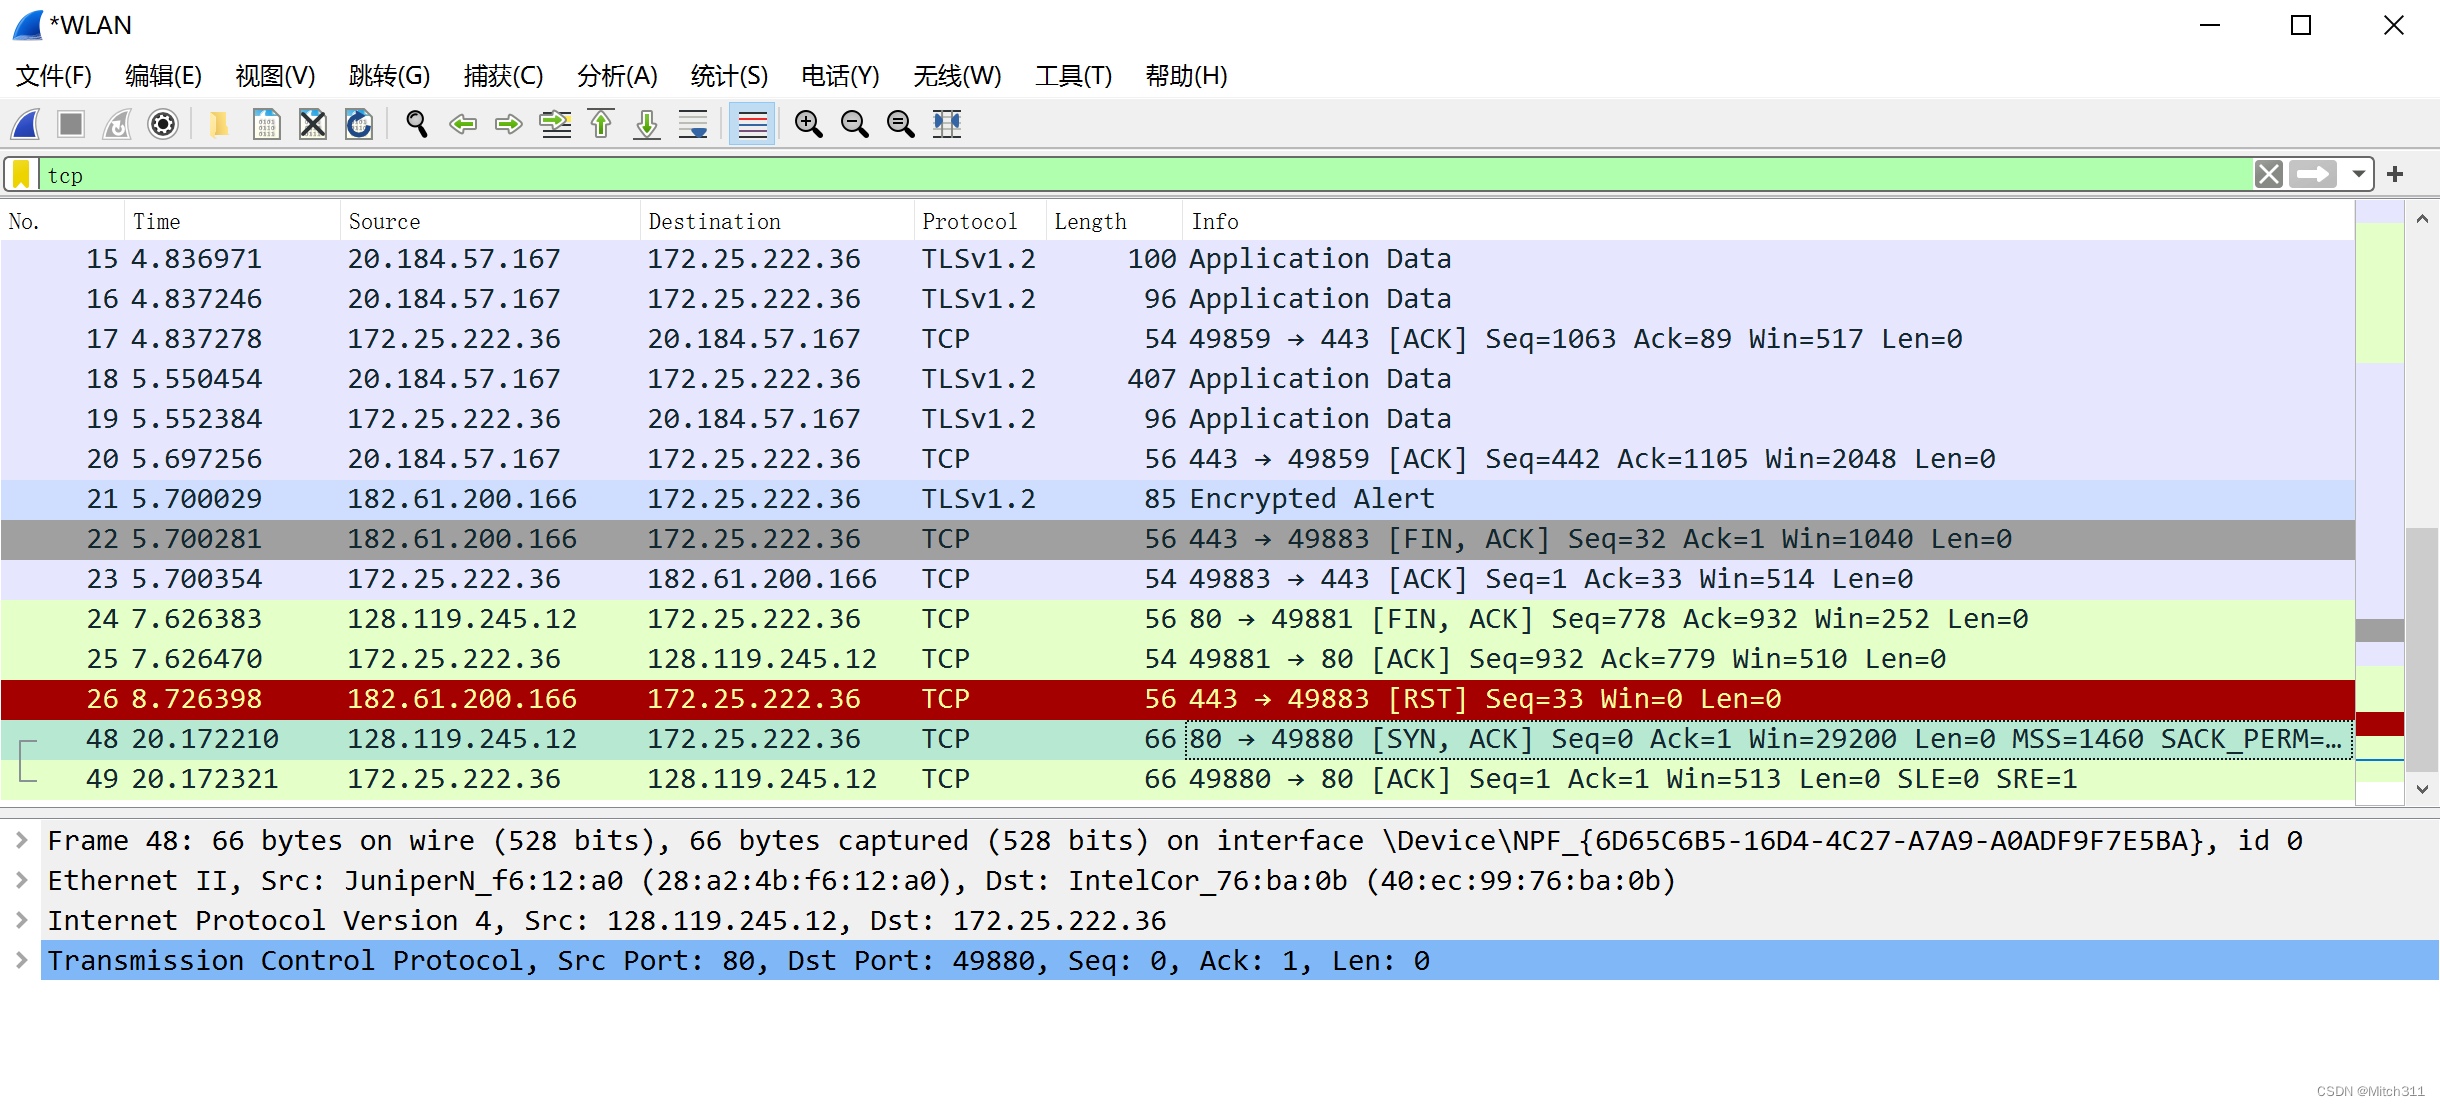Expand Frame 48 details

(x=21, y=840)
